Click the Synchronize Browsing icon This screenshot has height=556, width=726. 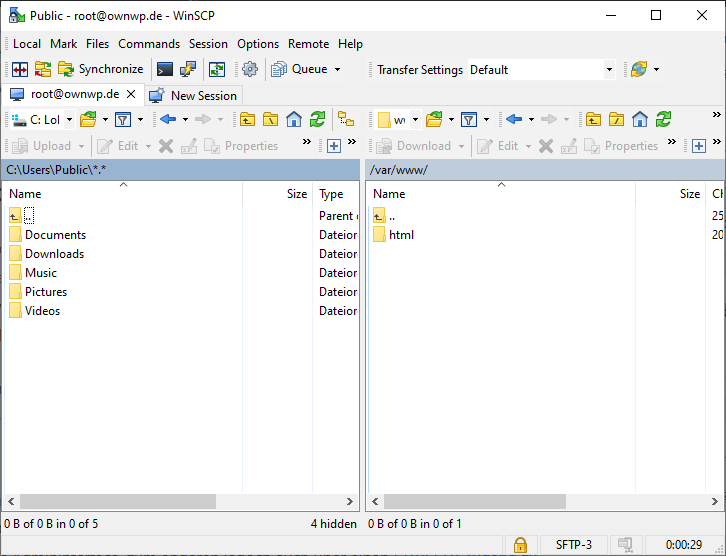click(x=43, y=69)
